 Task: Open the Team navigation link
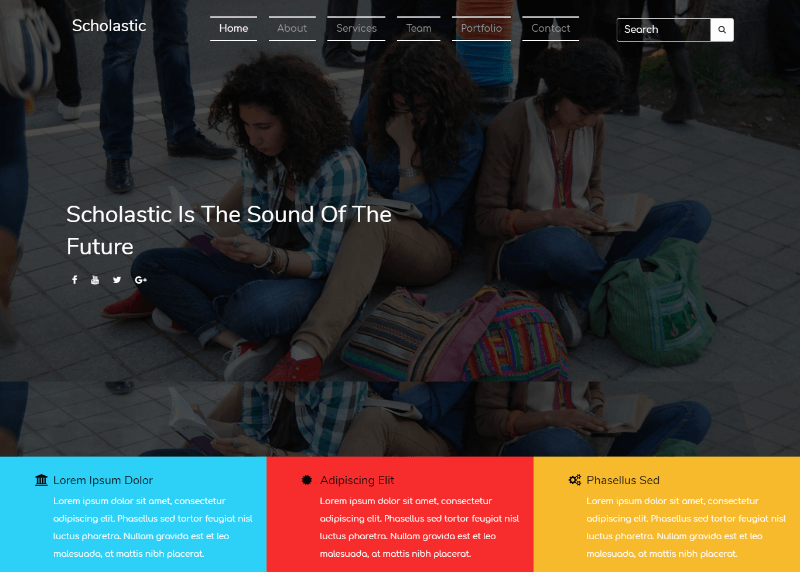pos(418,29)
